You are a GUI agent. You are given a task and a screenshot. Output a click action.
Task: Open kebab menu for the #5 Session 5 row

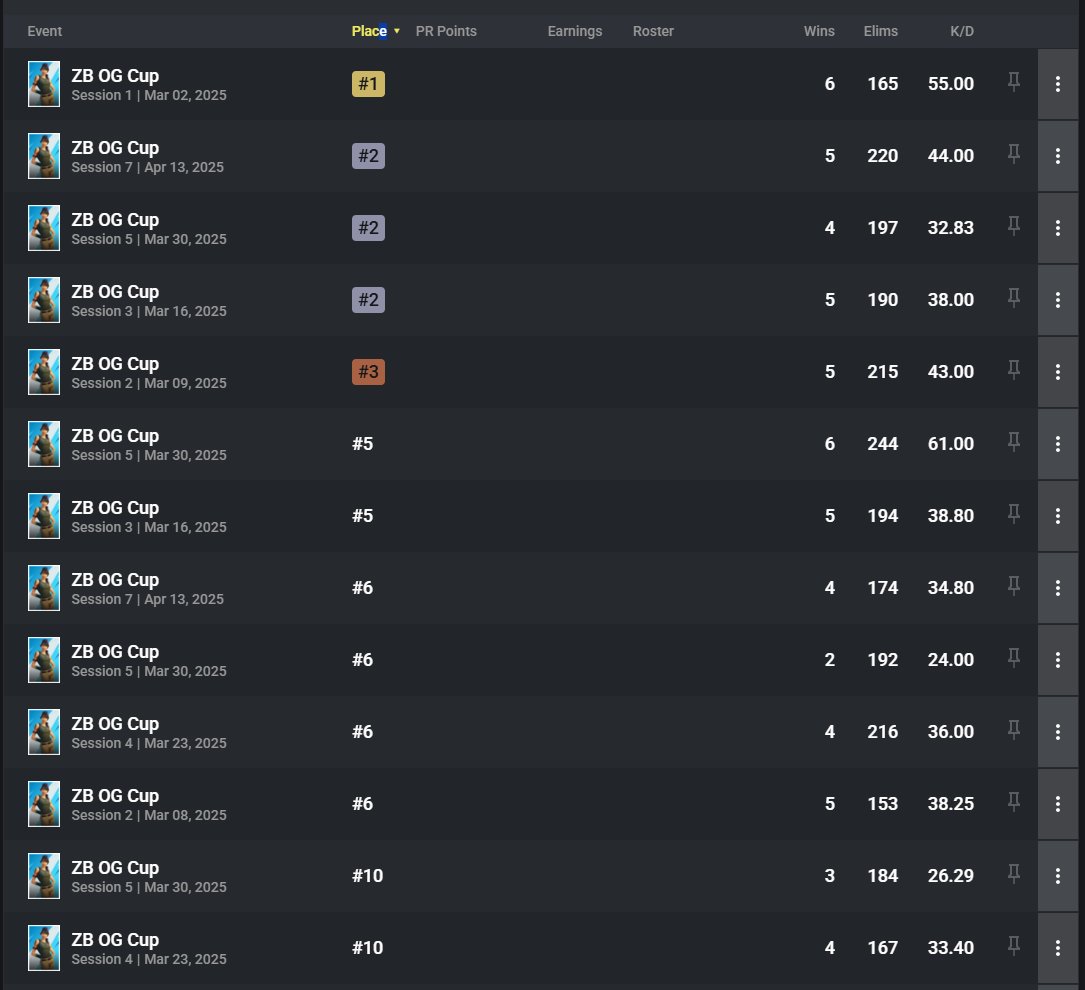point(1057,443)
